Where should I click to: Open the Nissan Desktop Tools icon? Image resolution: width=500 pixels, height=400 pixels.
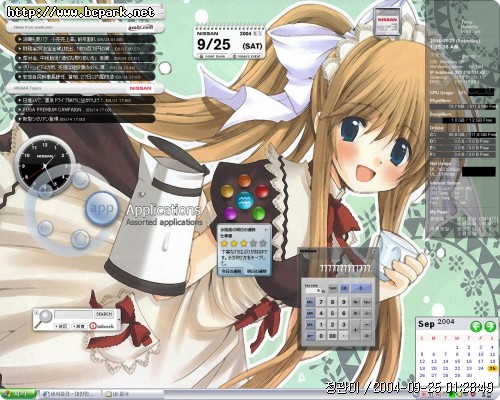click(x=386, y=22)
